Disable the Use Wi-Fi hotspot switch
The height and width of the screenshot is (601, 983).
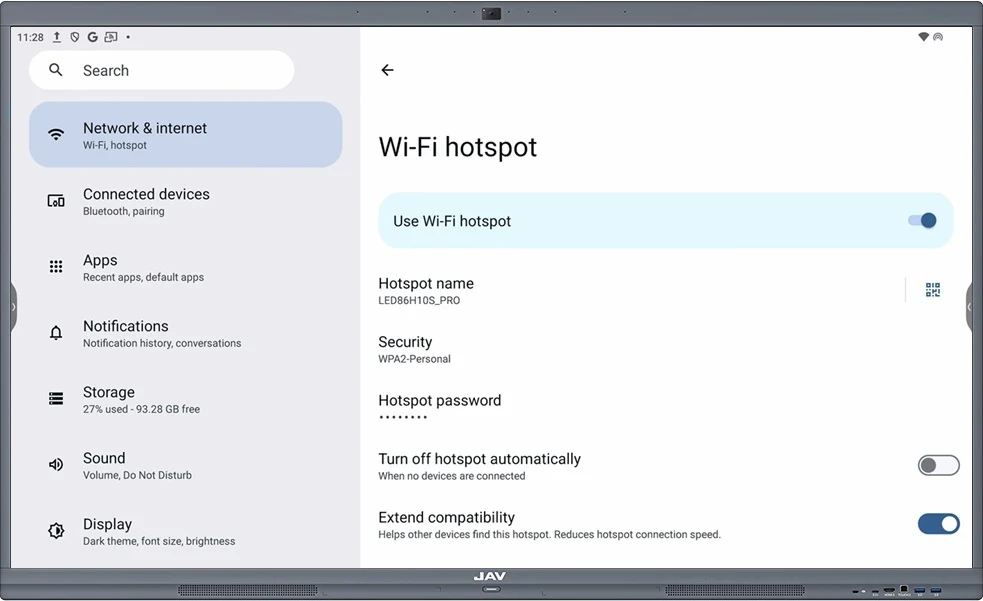pos(922,220)
